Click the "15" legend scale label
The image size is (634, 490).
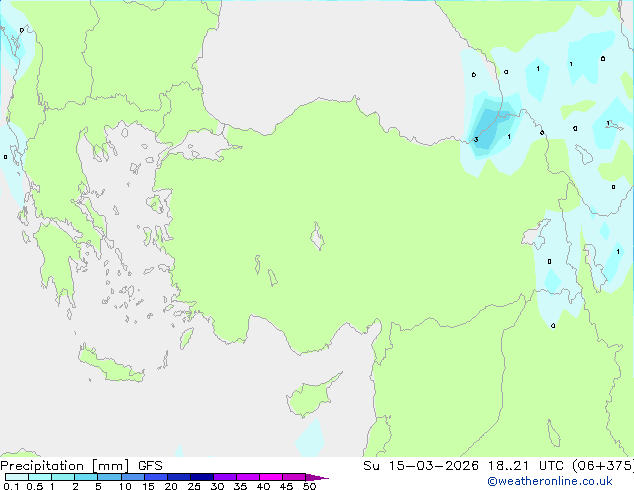pyautogui.click(x=148, y=486)
